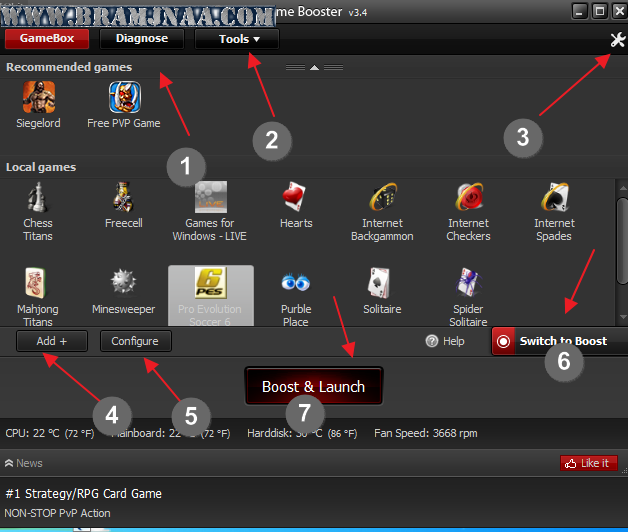Switch to the GameBox tab

click(x=46, y=39)
